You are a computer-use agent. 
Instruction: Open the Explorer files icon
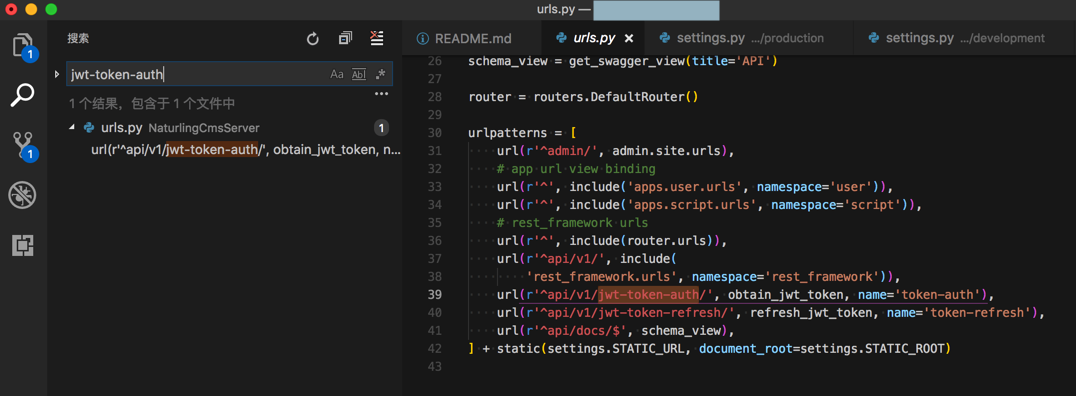[x=23, y=45]
